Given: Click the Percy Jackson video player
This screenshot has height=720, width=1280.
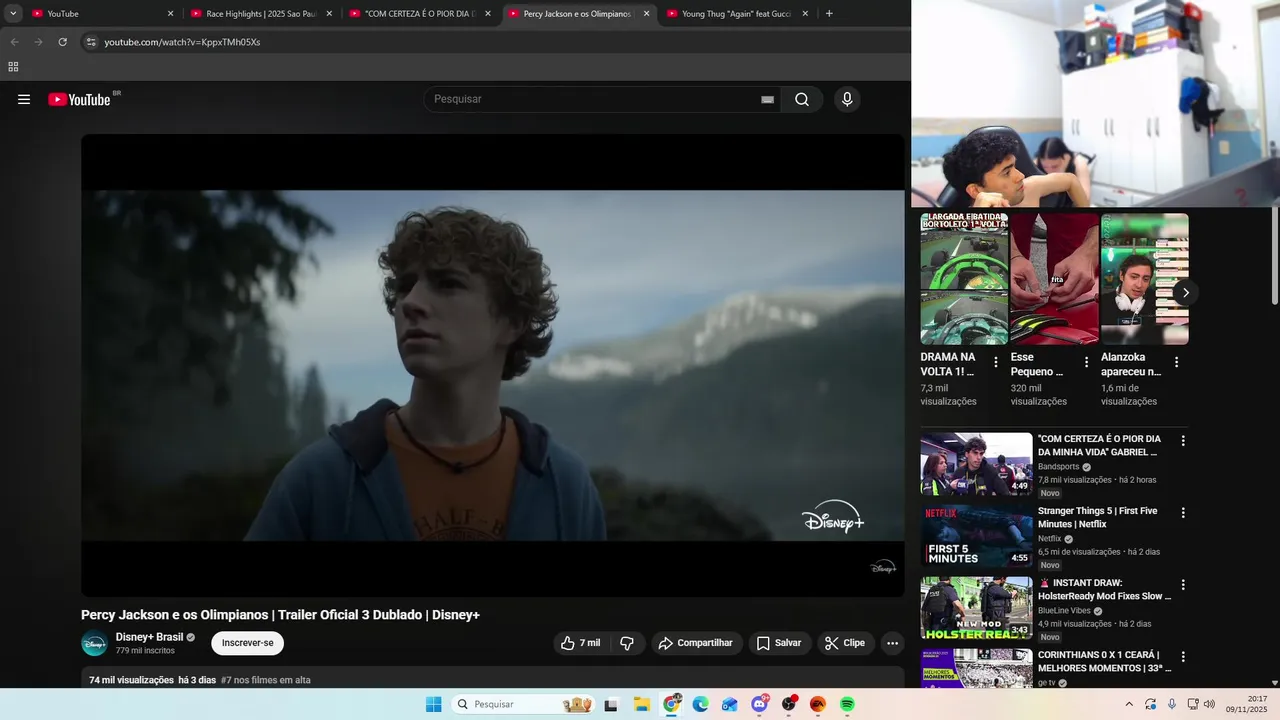Looking at the screenshot, I should (493, 366).
